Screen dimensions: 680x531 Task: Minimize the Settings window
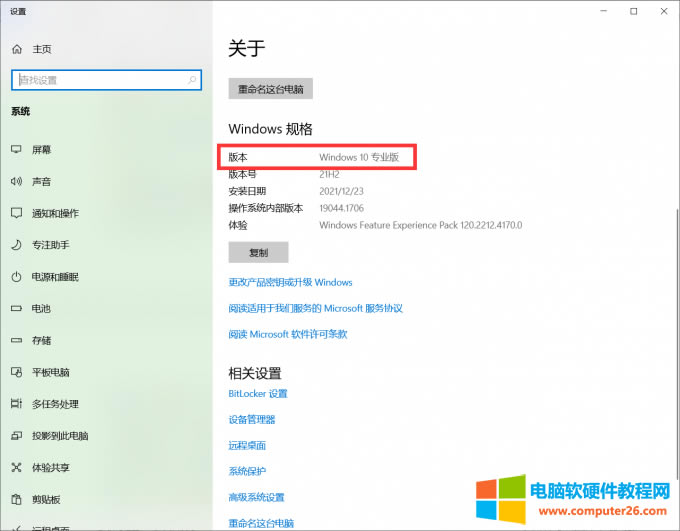pos(604,11)
